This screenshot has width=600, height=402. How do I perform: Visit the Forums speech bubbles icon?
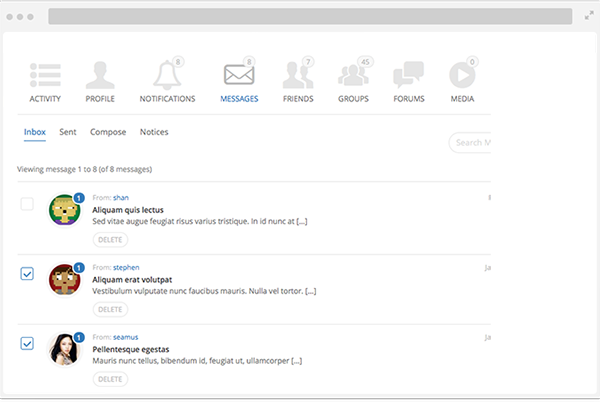[x=408, y=75]
